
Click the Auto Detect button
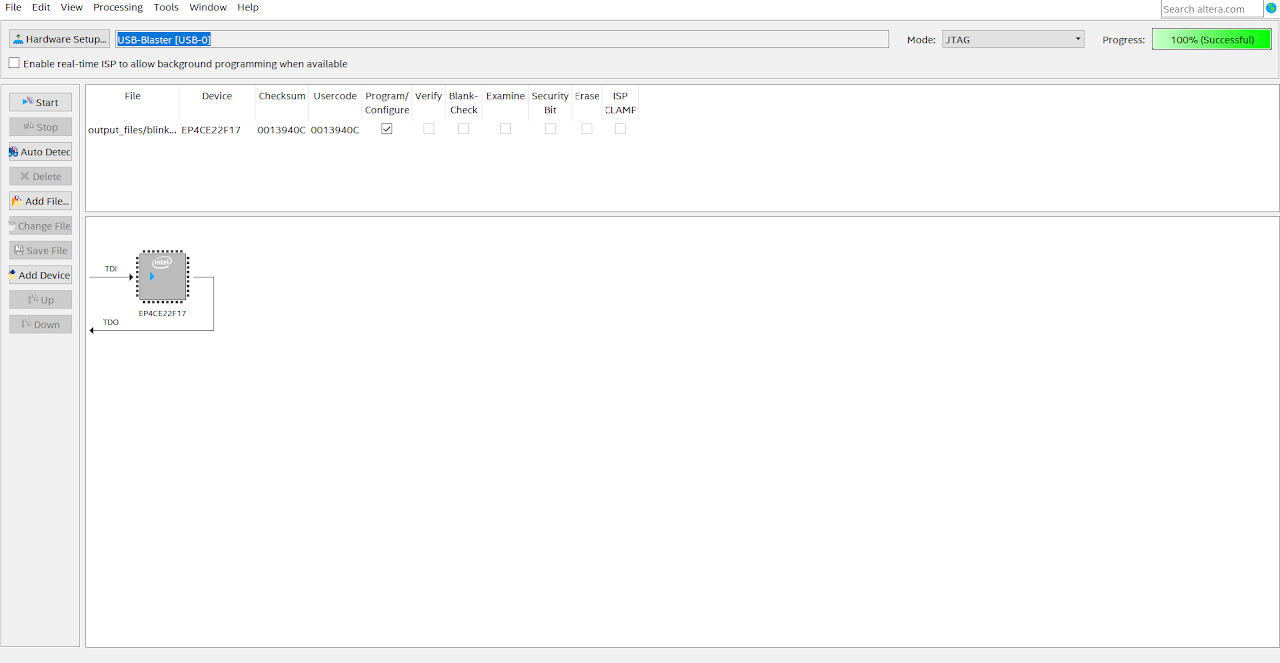(x=40, y=152)
